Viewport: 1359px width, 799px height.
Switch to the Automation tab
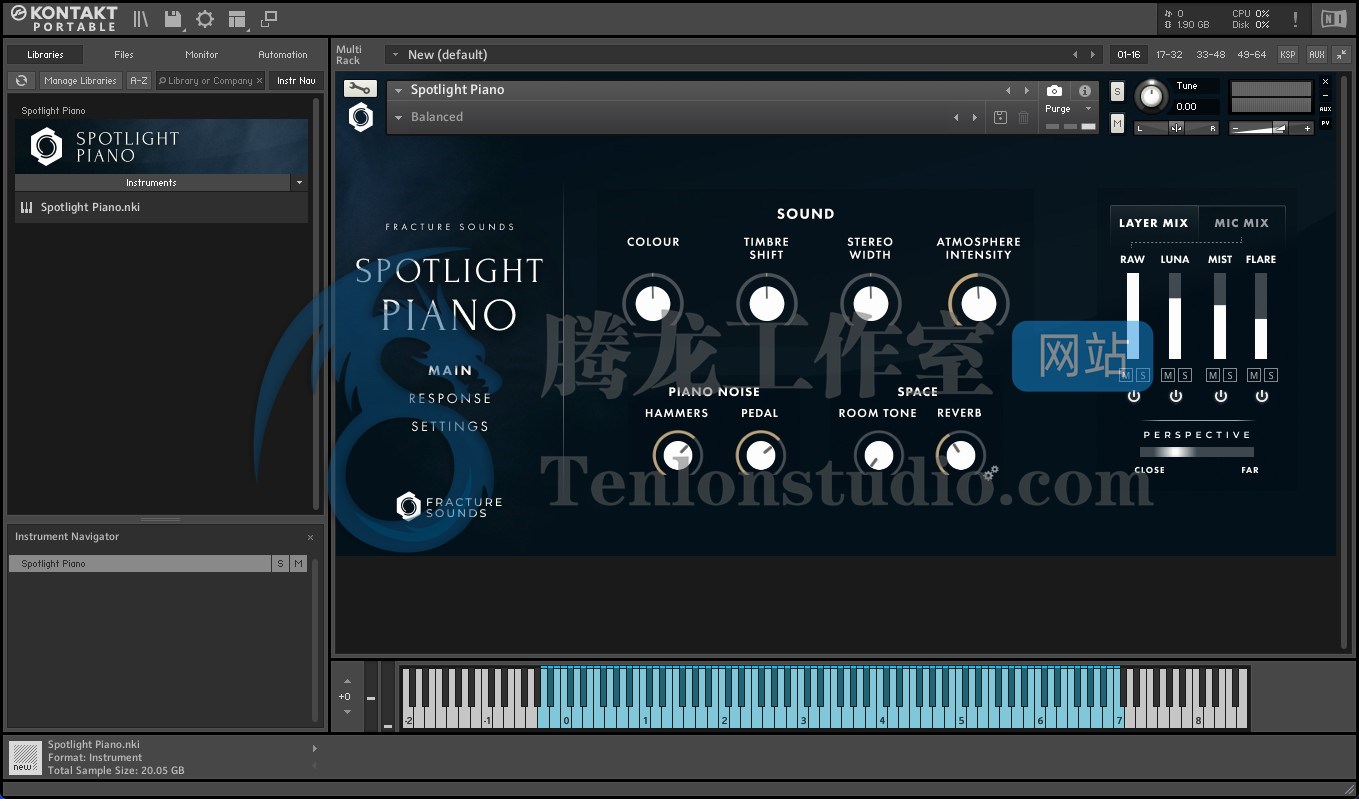click(x=283, y=55)
